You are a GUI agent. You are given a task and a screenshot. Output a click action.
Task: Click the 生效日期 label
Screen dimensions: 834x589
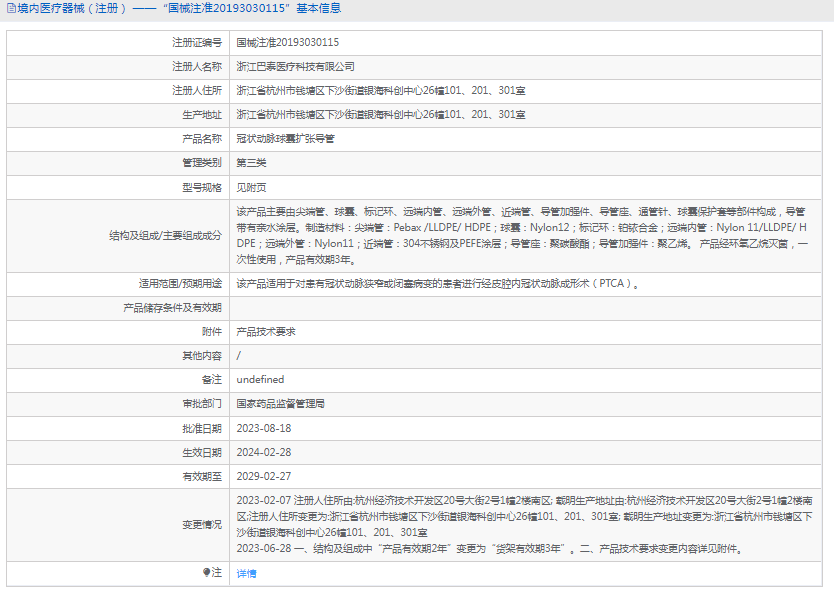(202, 452)
